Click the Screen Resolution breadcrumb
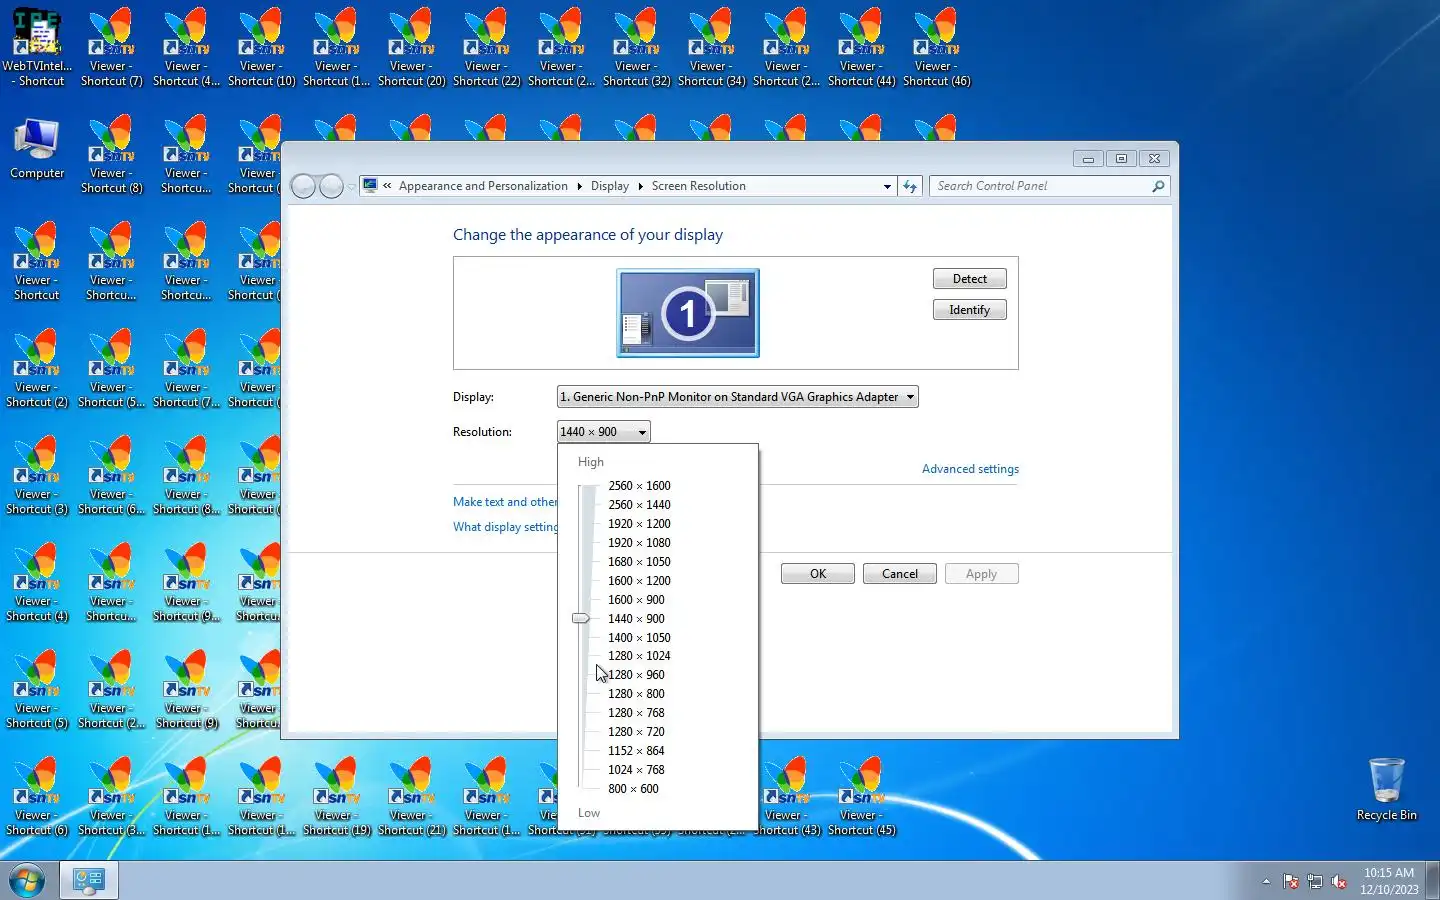Viewport: 1440px width, 900px height. click(698, 186)
